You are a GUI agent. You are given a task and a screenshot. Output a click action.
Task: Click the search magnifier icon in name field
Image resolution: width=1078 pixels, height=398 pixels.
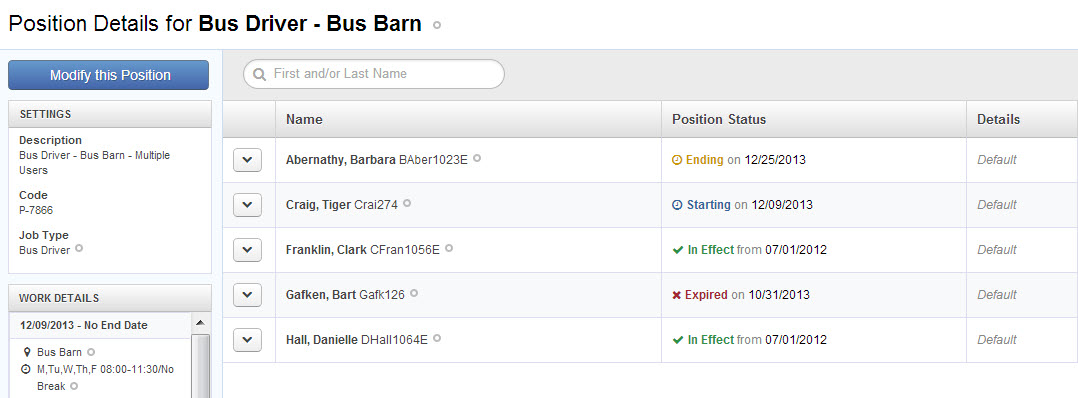click(x=259, y=74)
